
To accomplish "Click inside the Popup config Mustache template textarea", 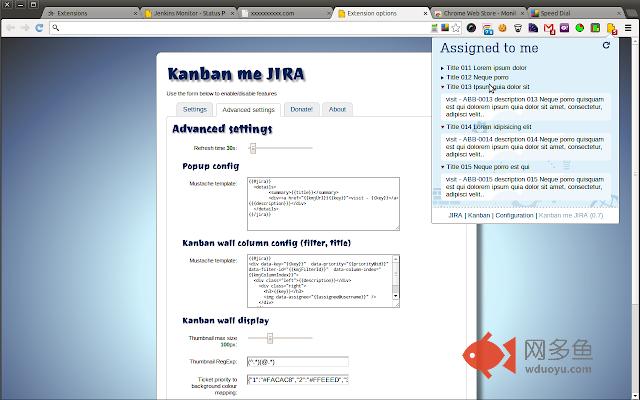I will pyautogui.click(x=323, y=204).
